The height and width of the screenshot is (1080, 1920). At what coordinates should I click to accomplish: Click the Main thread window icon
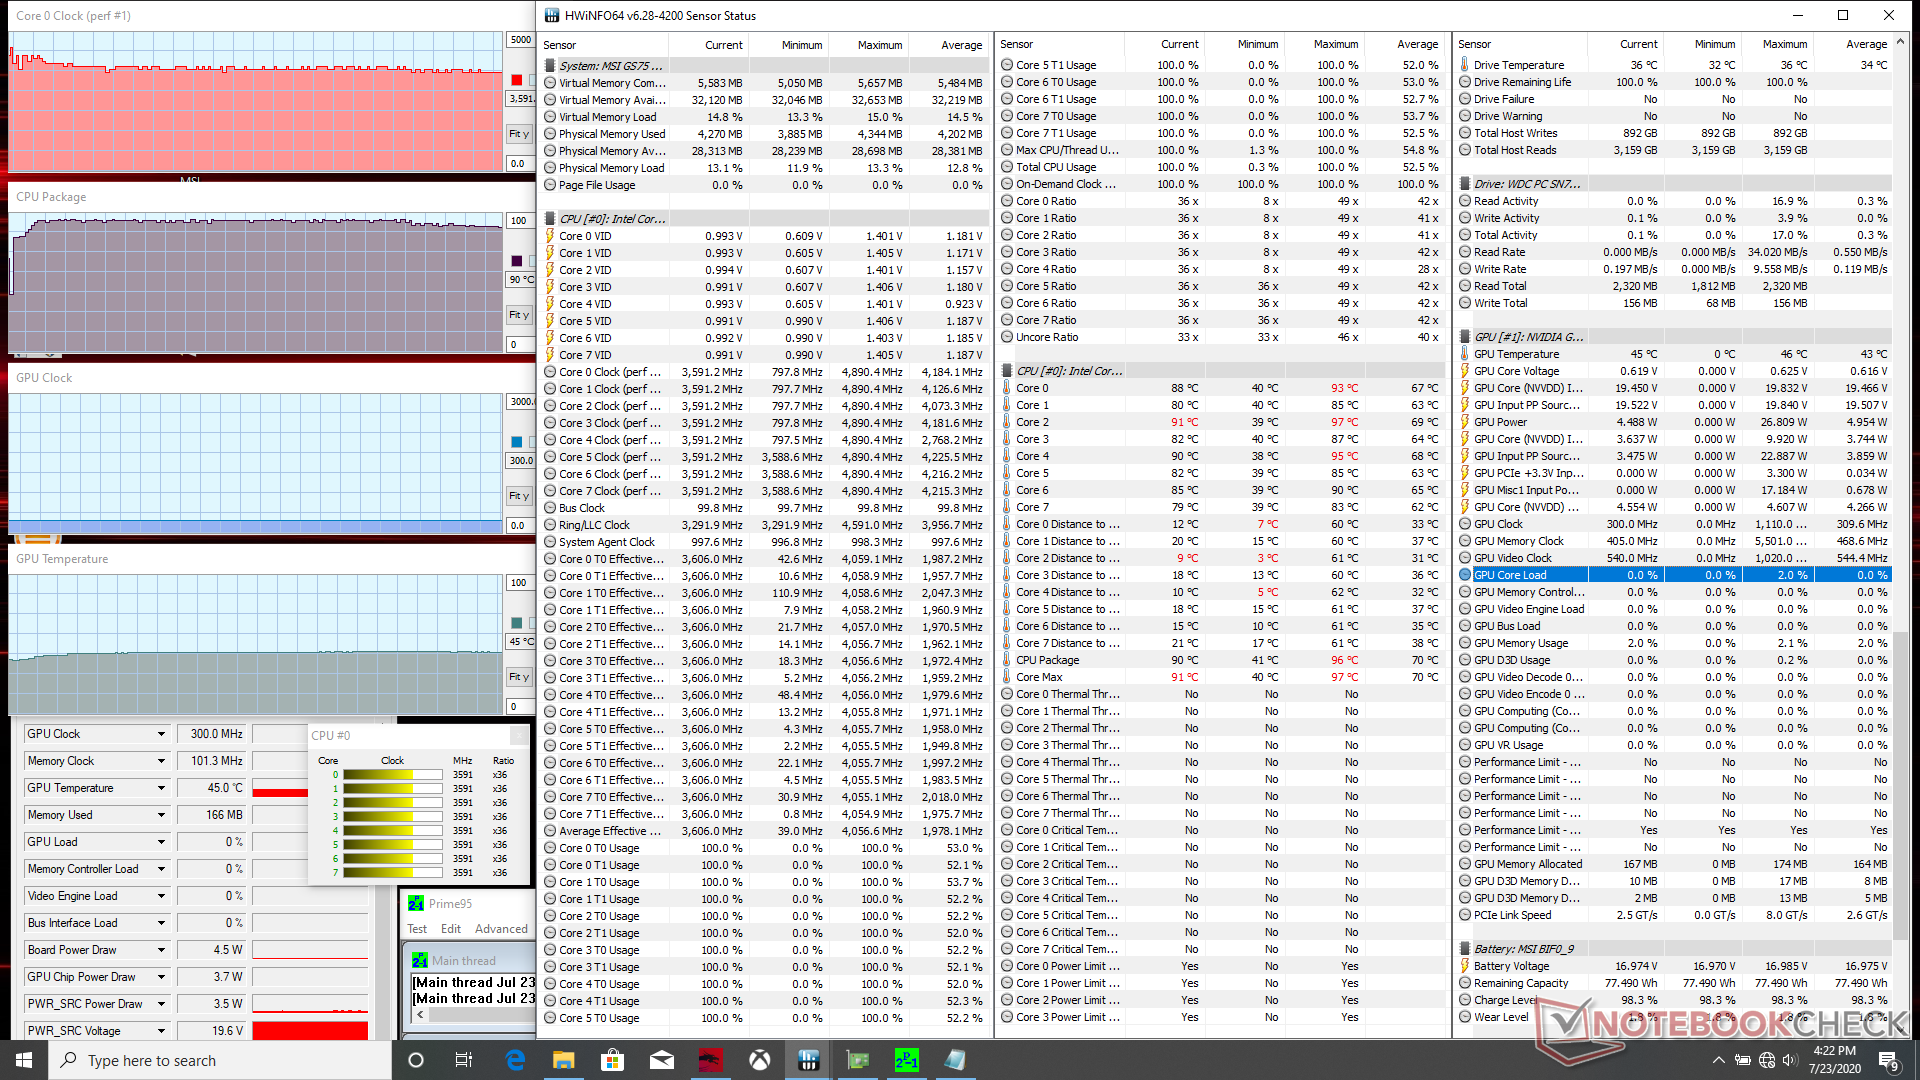pyautogui.click(x=420, y=960)
